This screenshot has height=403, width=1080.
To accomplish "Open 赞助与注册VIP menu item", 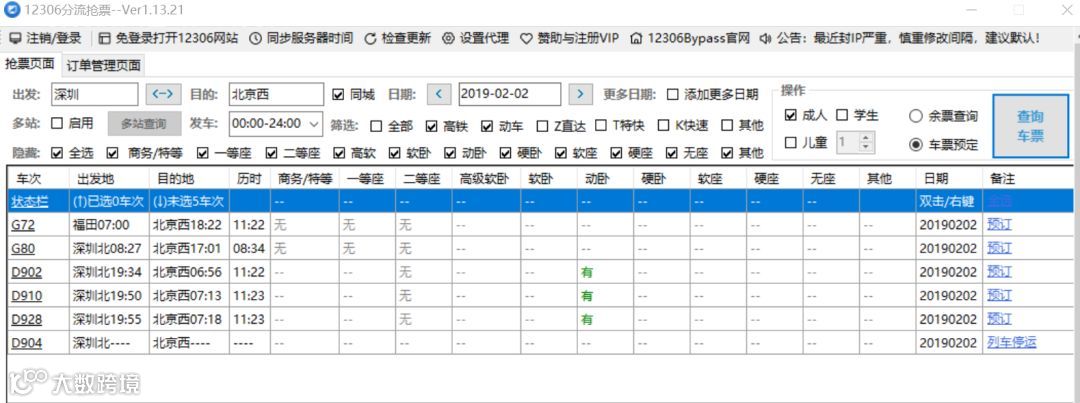I will pyautogui.click(x=570, y=38).
